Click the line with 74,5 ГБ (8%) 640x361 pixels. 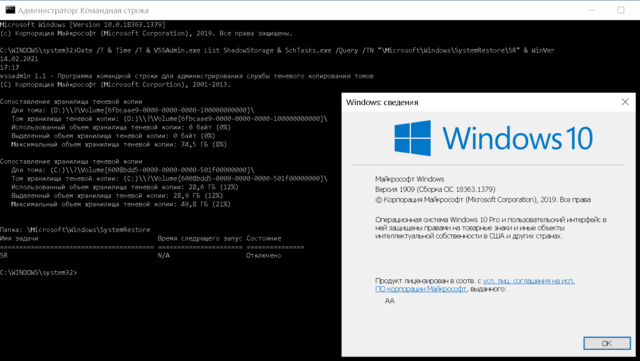pos(119,145)
